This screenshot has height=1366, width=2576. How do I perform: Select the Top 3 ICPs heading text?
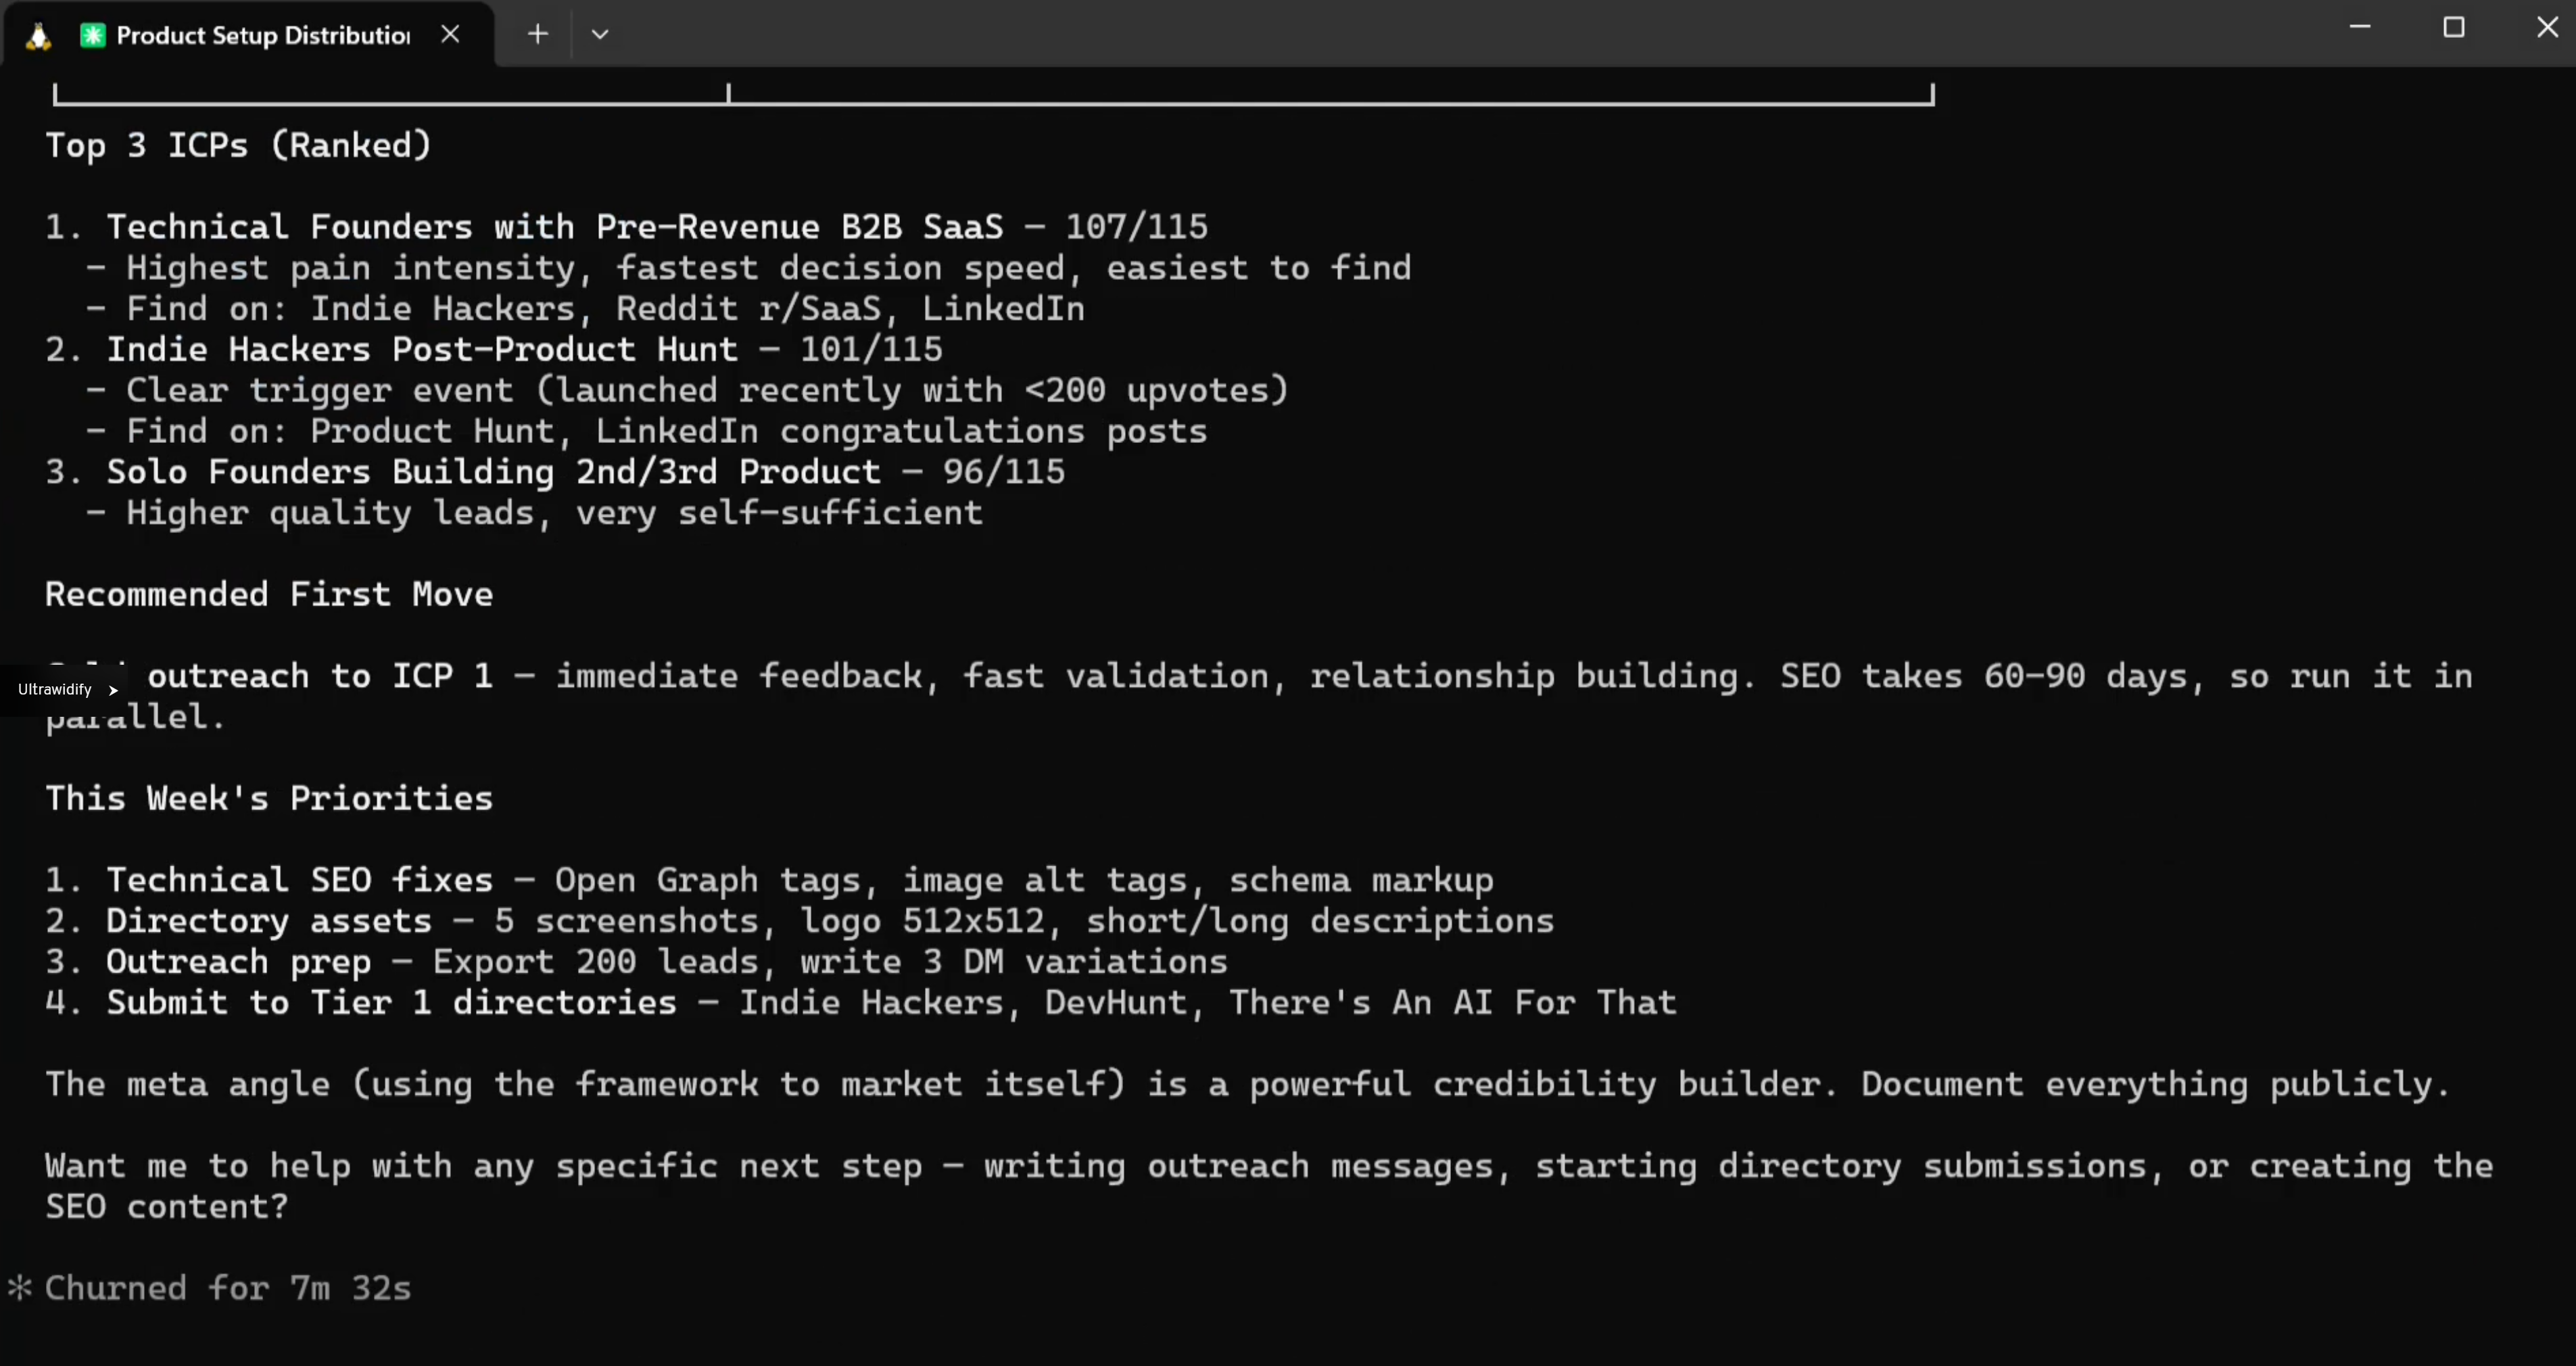pos(237,145)
